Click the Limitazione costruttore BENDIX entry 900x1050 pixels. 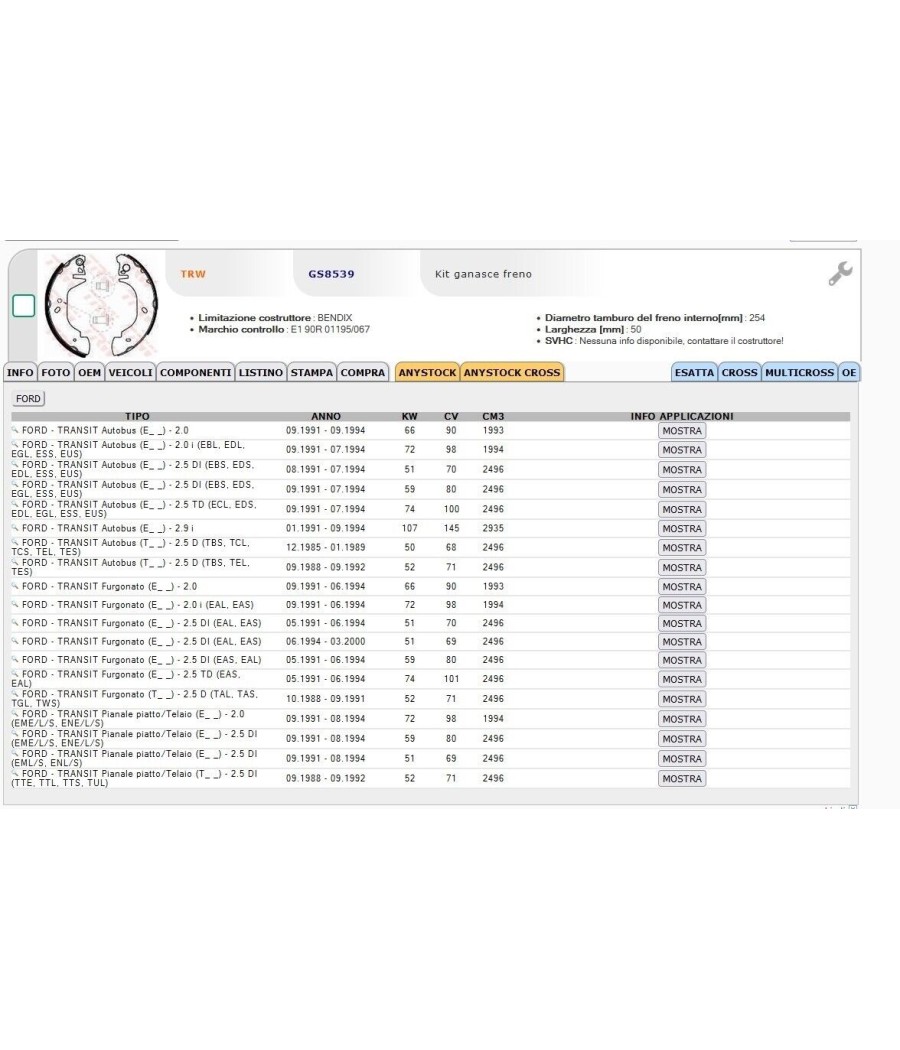275,318
